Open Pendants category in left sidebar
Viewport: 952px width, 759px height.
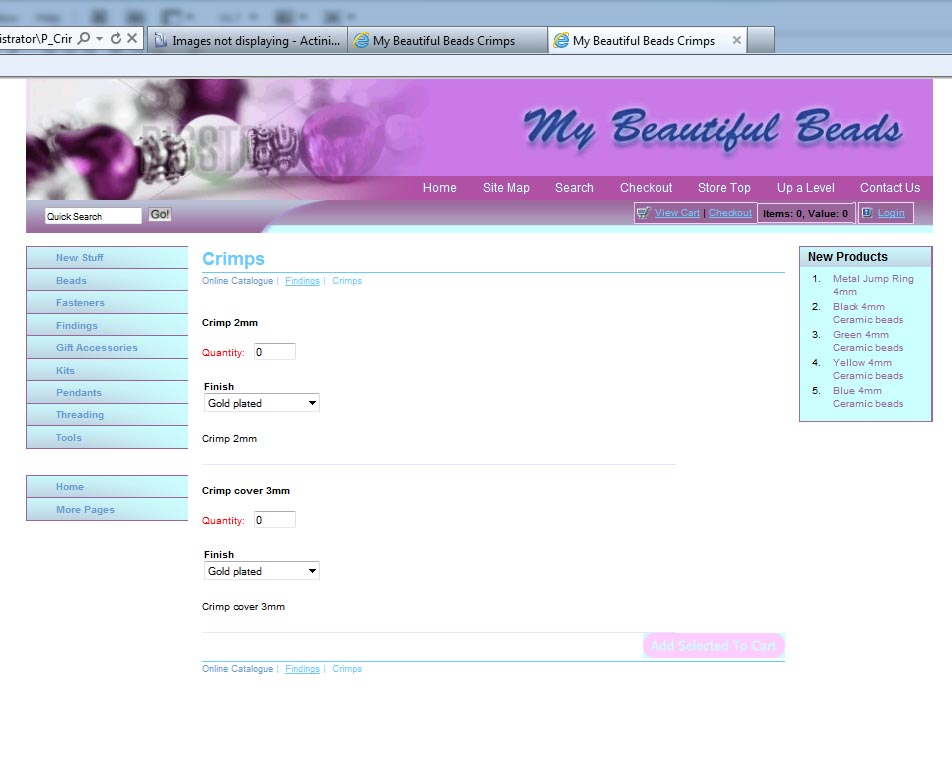click(79, 393)
